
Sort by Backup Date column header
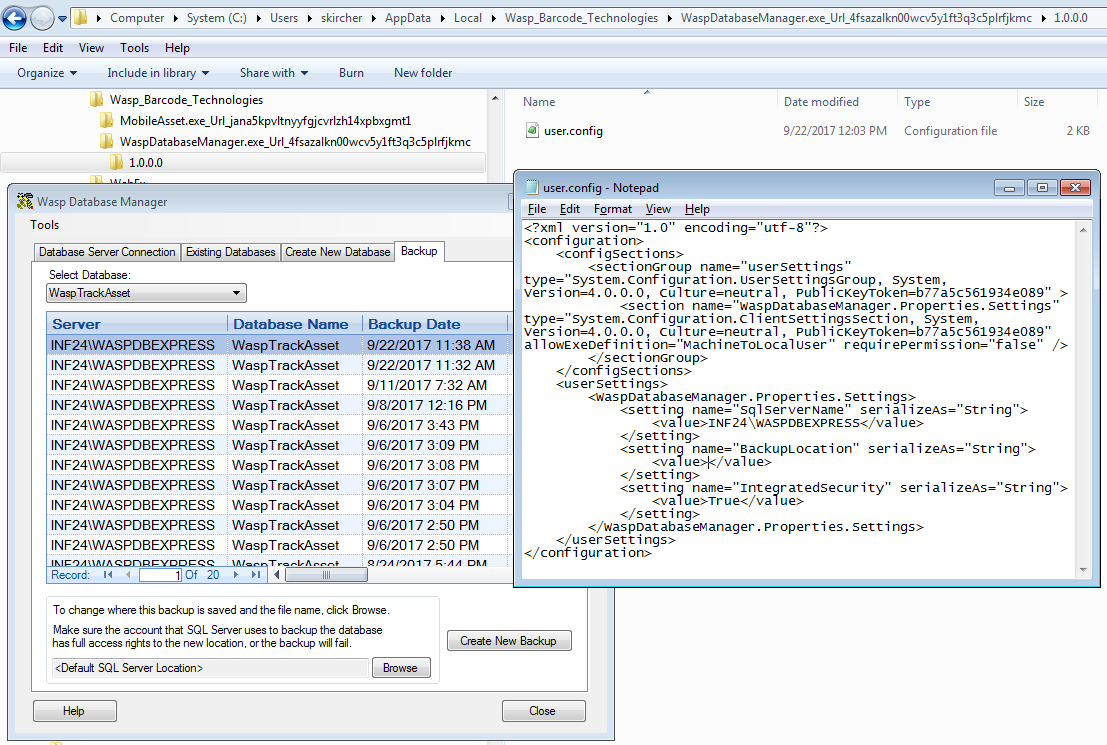click(x=436, y=324)
